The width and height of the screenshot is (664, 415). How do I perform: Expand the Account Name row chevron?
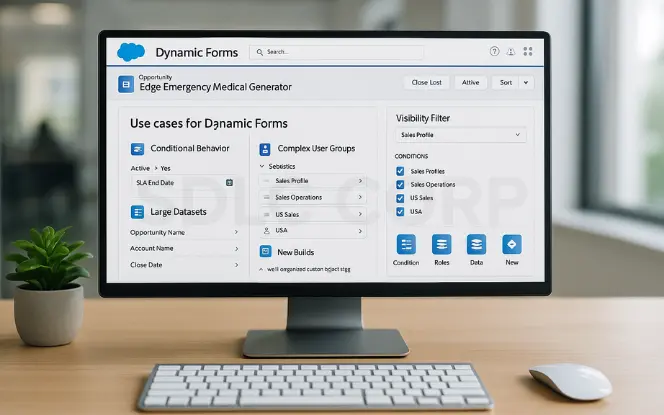pyautogui.click(x=236, y=249)
